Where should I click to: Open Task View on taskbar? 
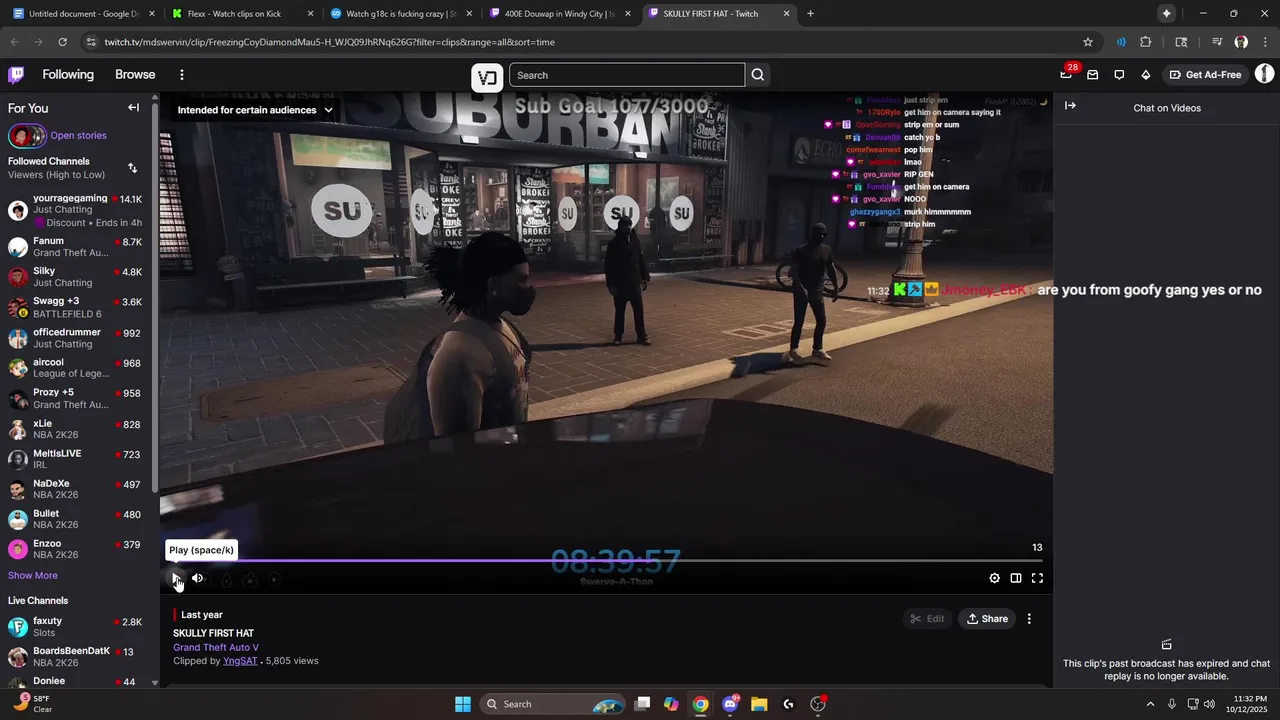pyautogui.click(x=643, y=704)
